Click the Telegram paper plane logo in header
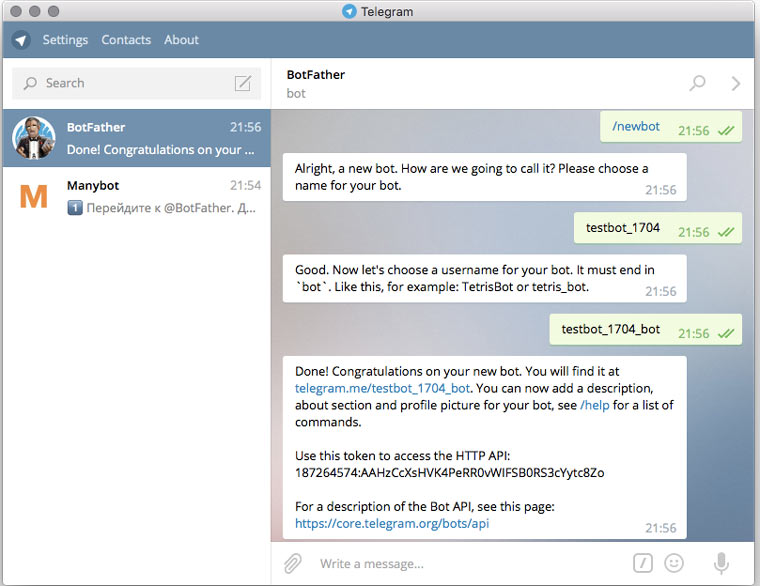 (x=21, y=40)
